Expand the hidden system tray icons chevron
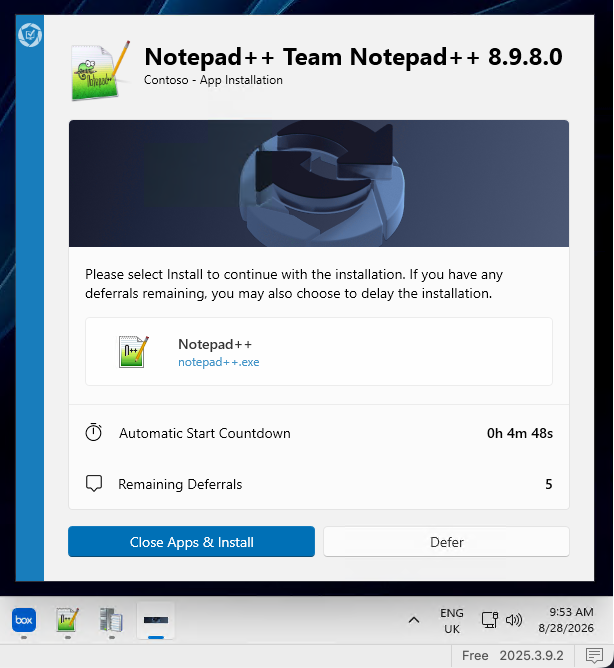The width and height of the screenshot is (614, 668). point(414,620)
